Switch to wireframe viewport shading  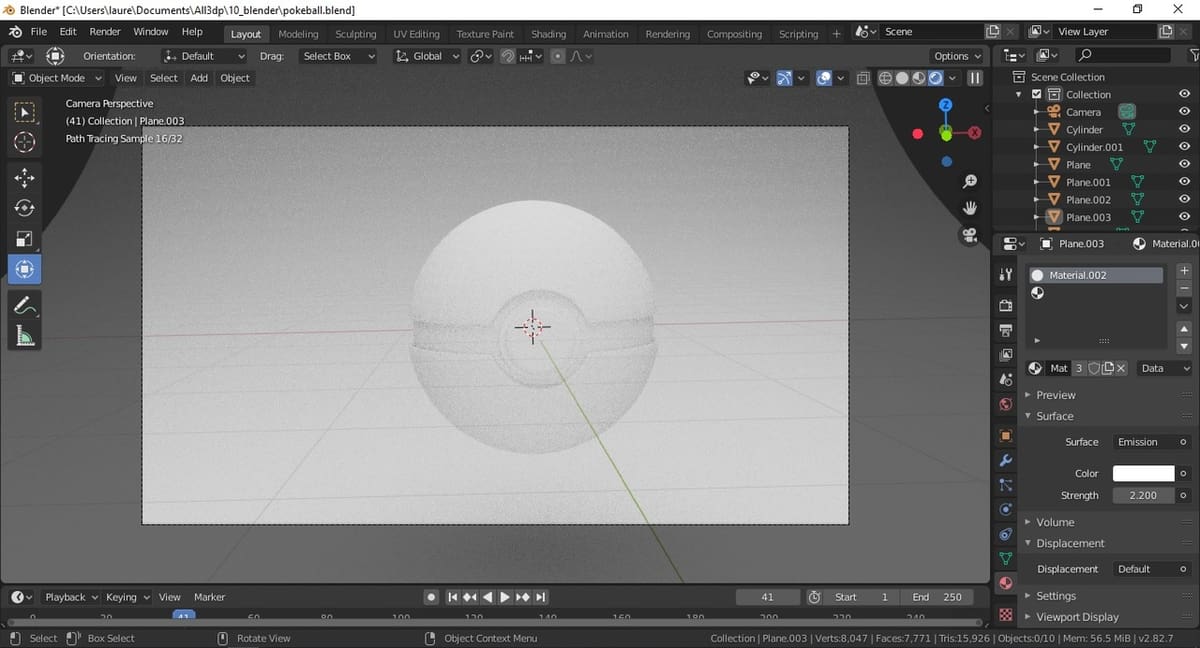(886, 78)
